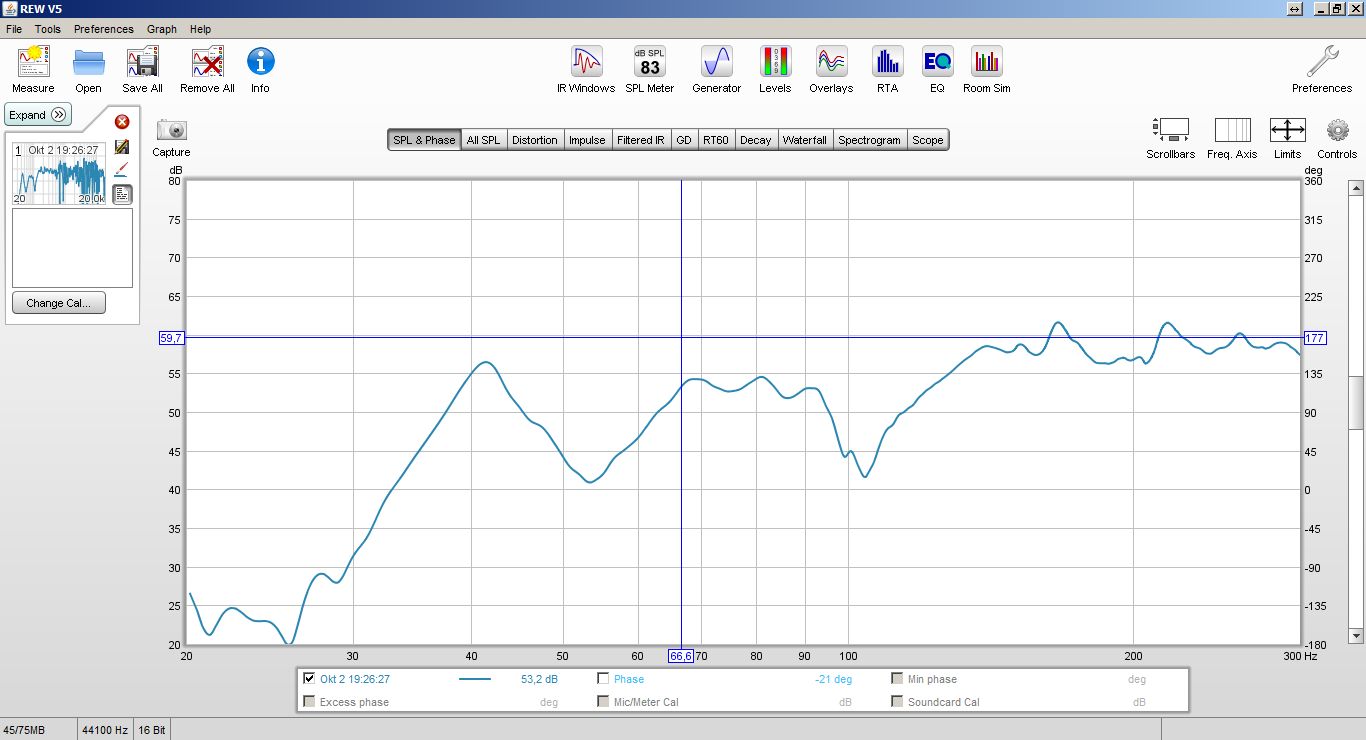The height and width of the screenshot is (740, 1366).
Task: Switch to the All SPL tab
Action: click(483, 140)
